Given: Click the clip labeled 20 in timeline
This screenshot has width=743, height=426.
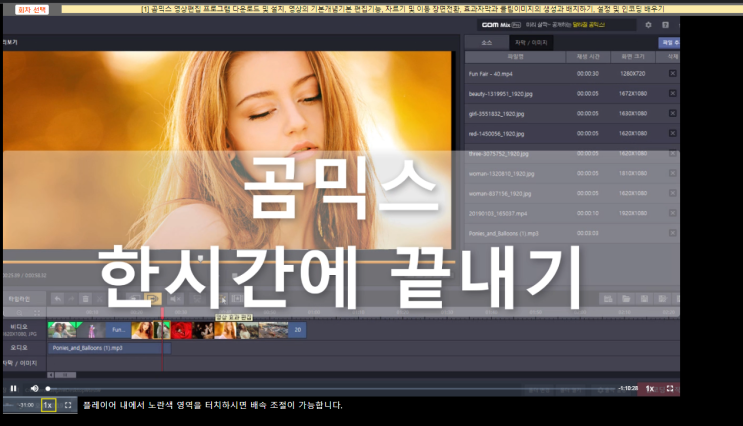Looking at the screenshot, I should coord(298,330).
